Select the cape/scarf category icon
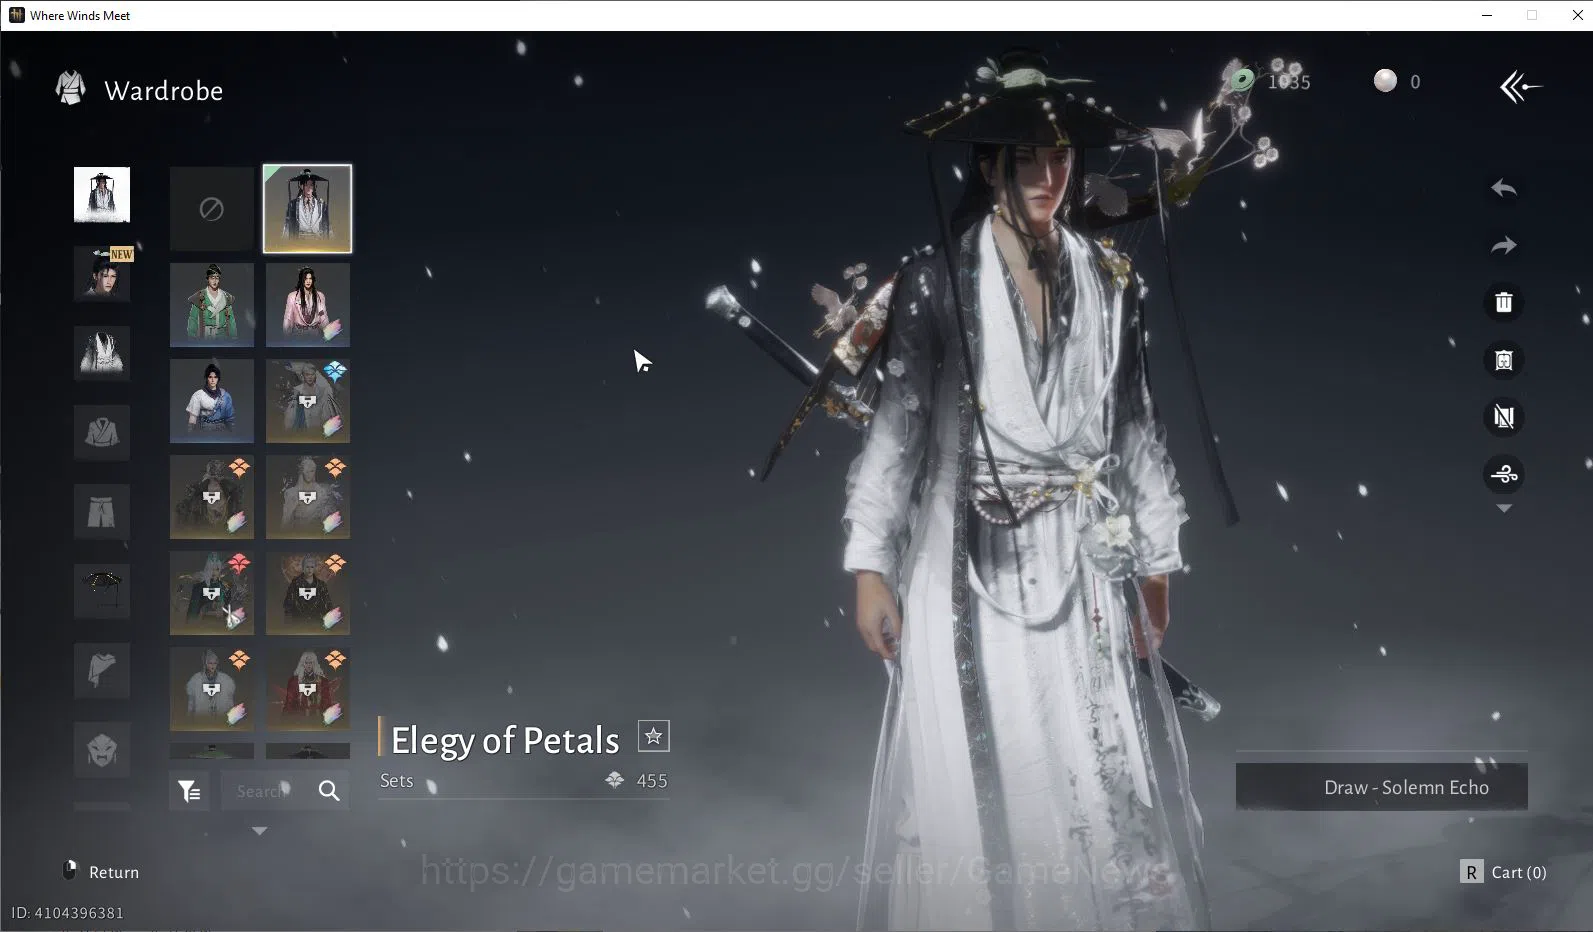The width and height of the screenshot is (1593, 932). click(x=102, y=669)
